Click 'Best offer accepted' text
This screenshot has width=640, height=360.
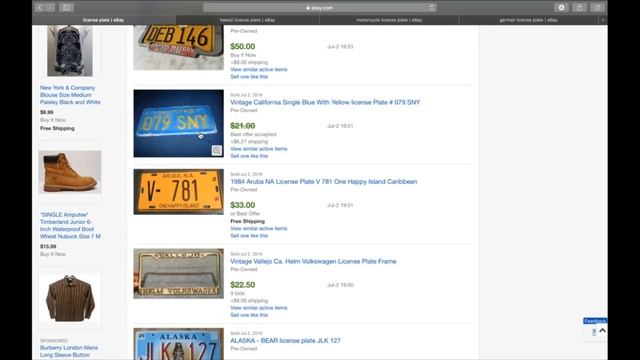tap(253, 134)
